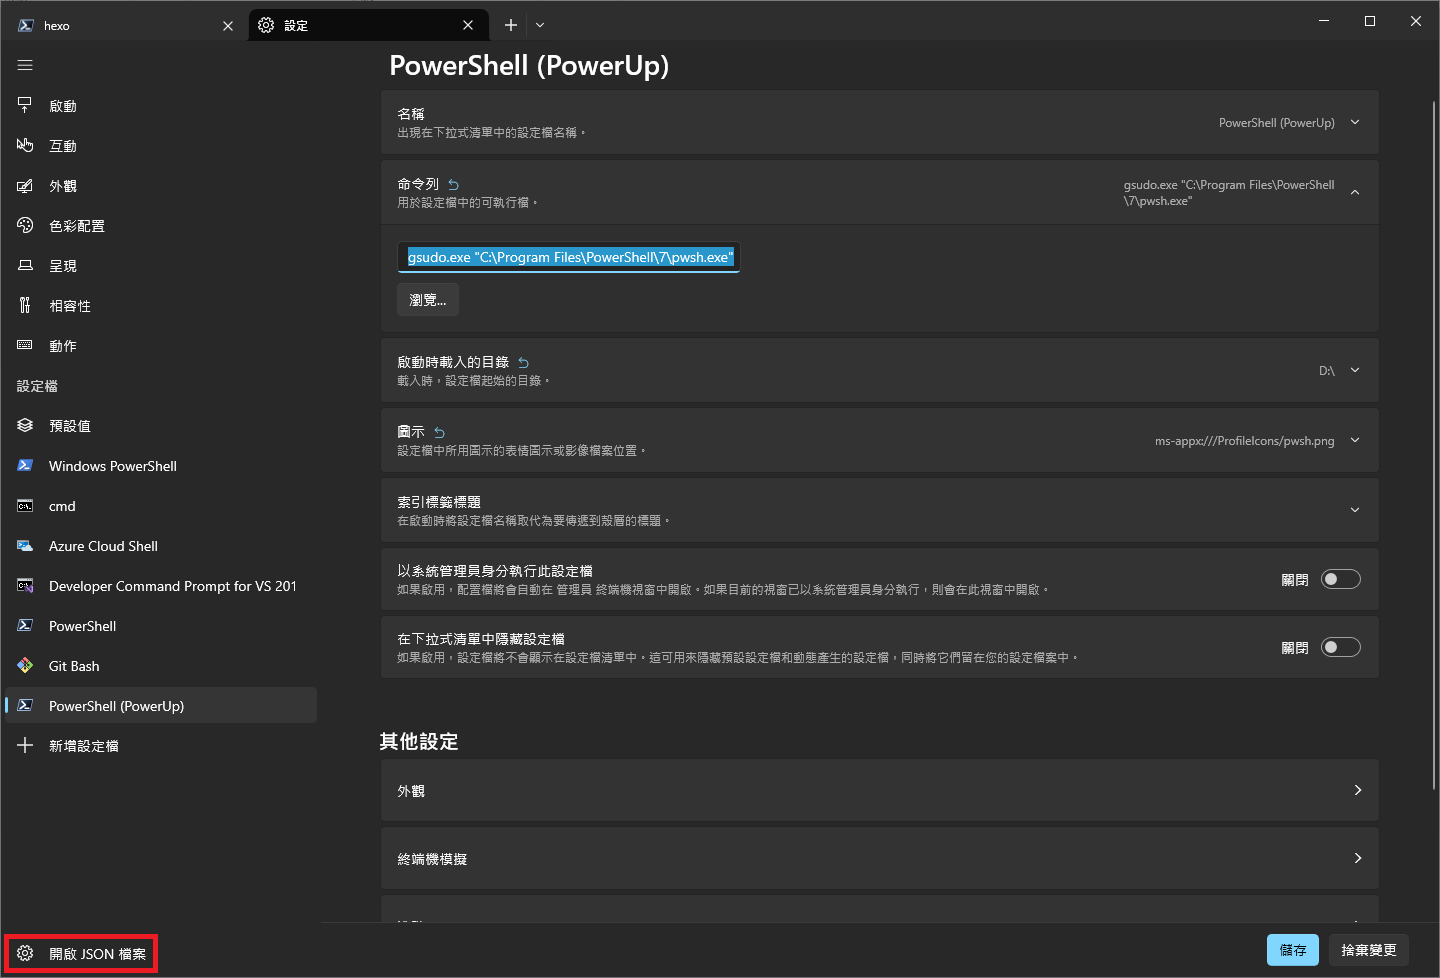This screenshot has width=1440, height=978.
Task: Select the Git Bash profile icon
Action: point(25,665)
